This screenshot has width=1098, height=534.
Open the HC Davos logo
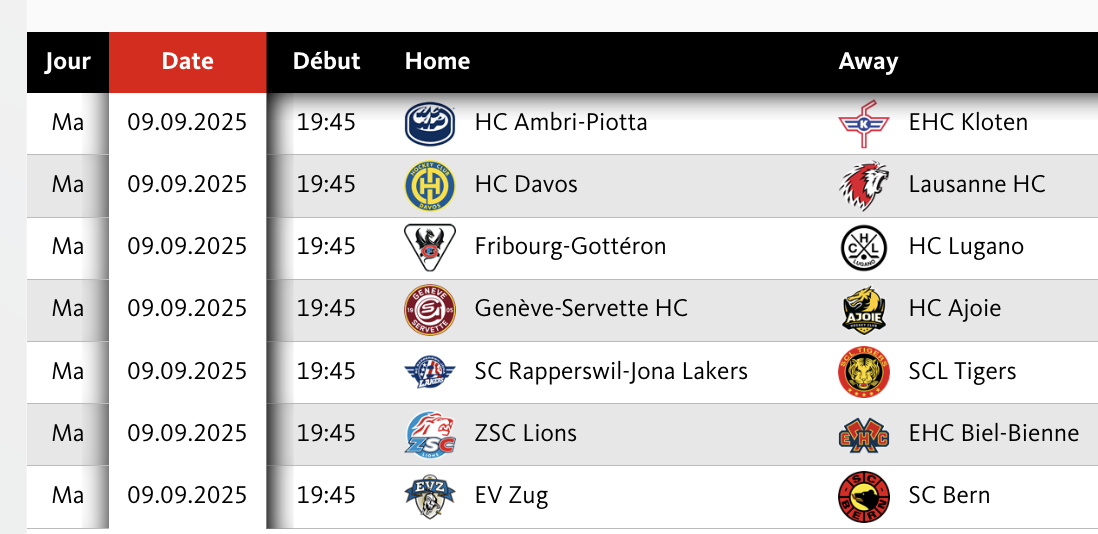pyautogui.click(x=430, y=185)
